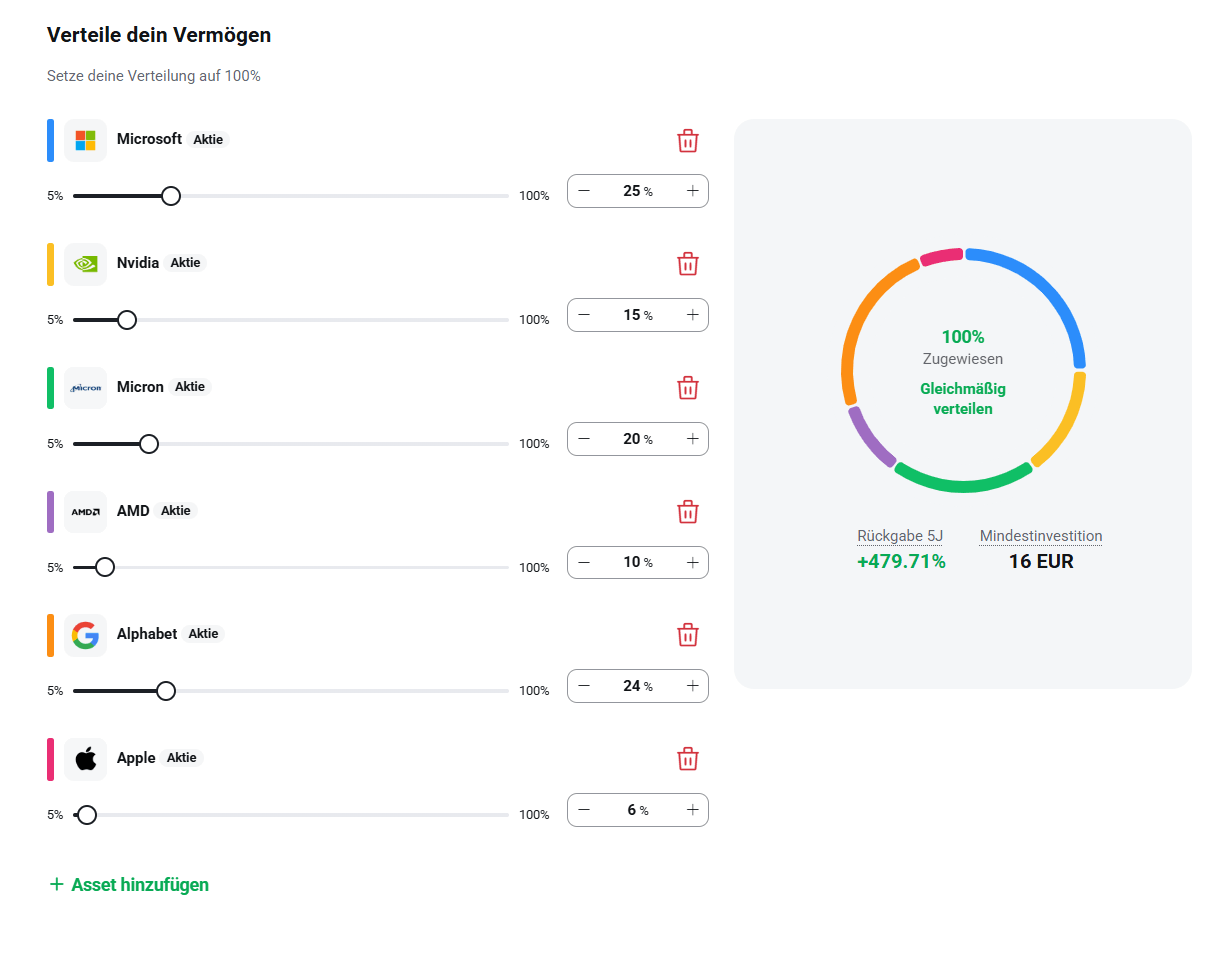
Task: Increase Alphabet percentage with plus
Action: 692,686
